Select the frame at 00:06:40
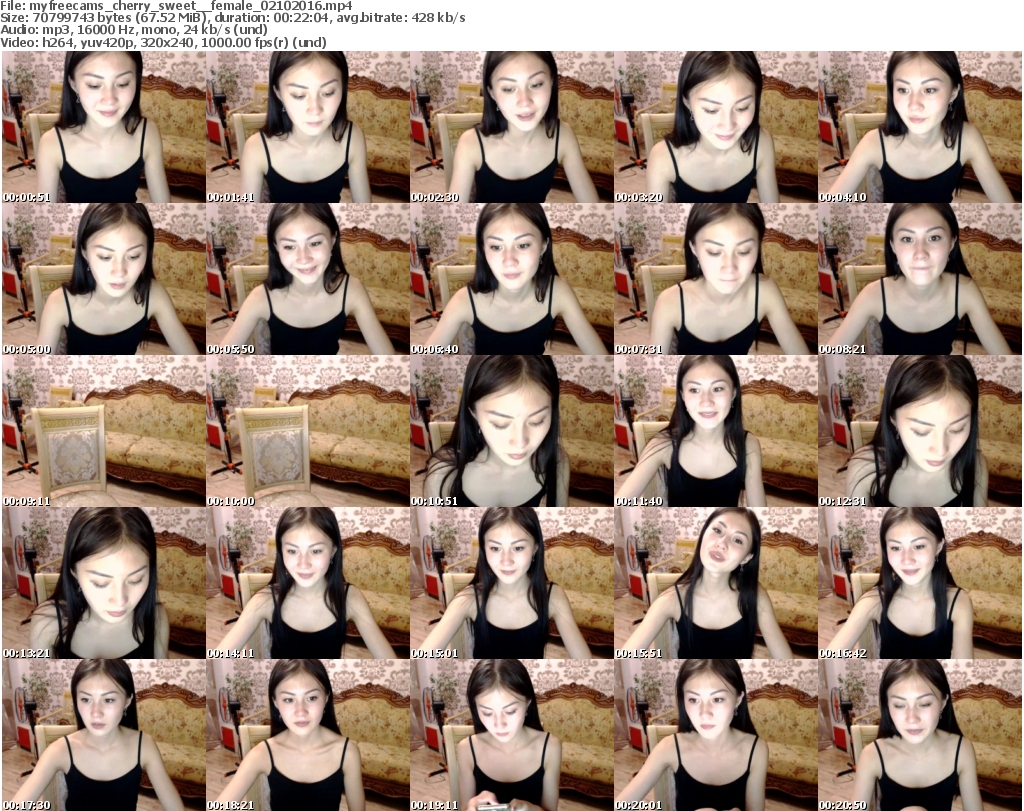The height and width of the screenshot is (811, 1024). 511,279
